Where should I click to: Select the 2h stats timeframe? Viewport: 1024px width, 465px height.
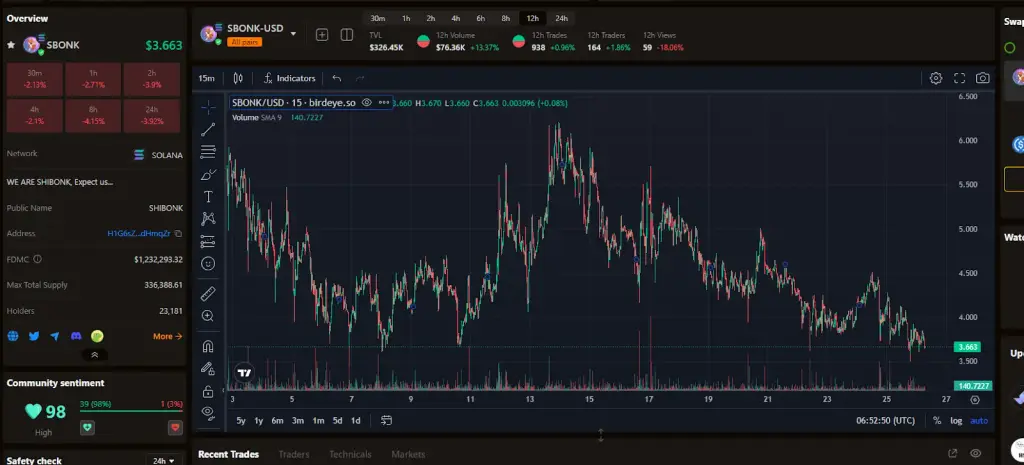coord(431,18)
